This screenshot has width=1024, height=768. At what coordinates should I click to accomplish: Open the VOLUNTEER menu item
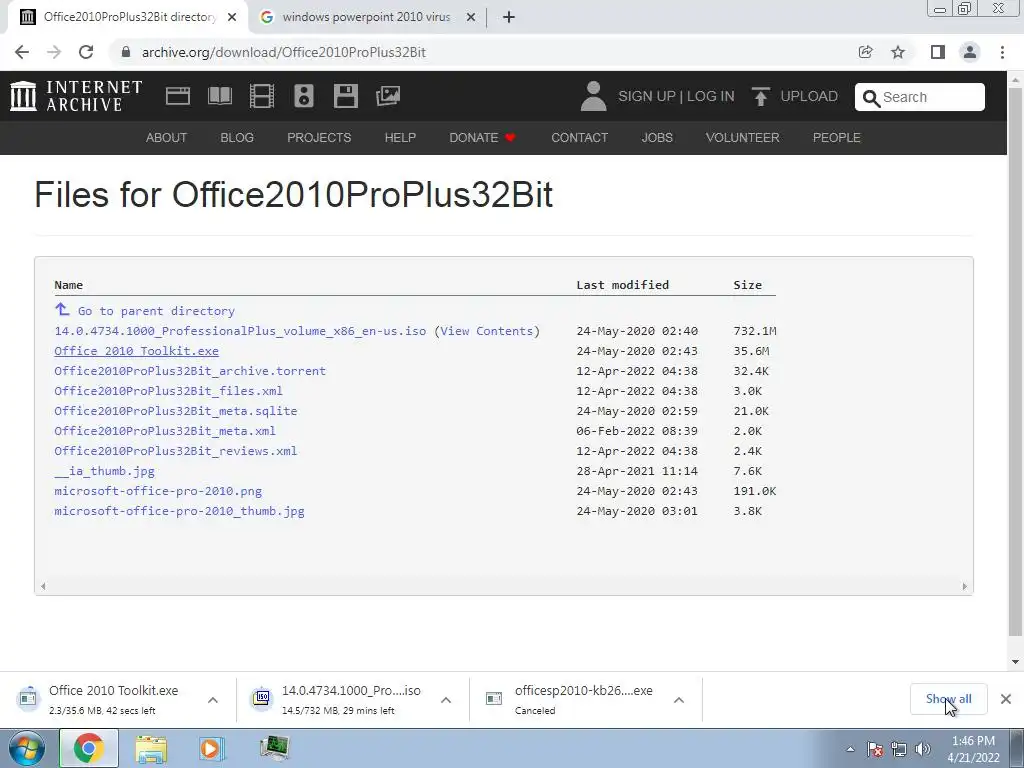click(743, 138)
